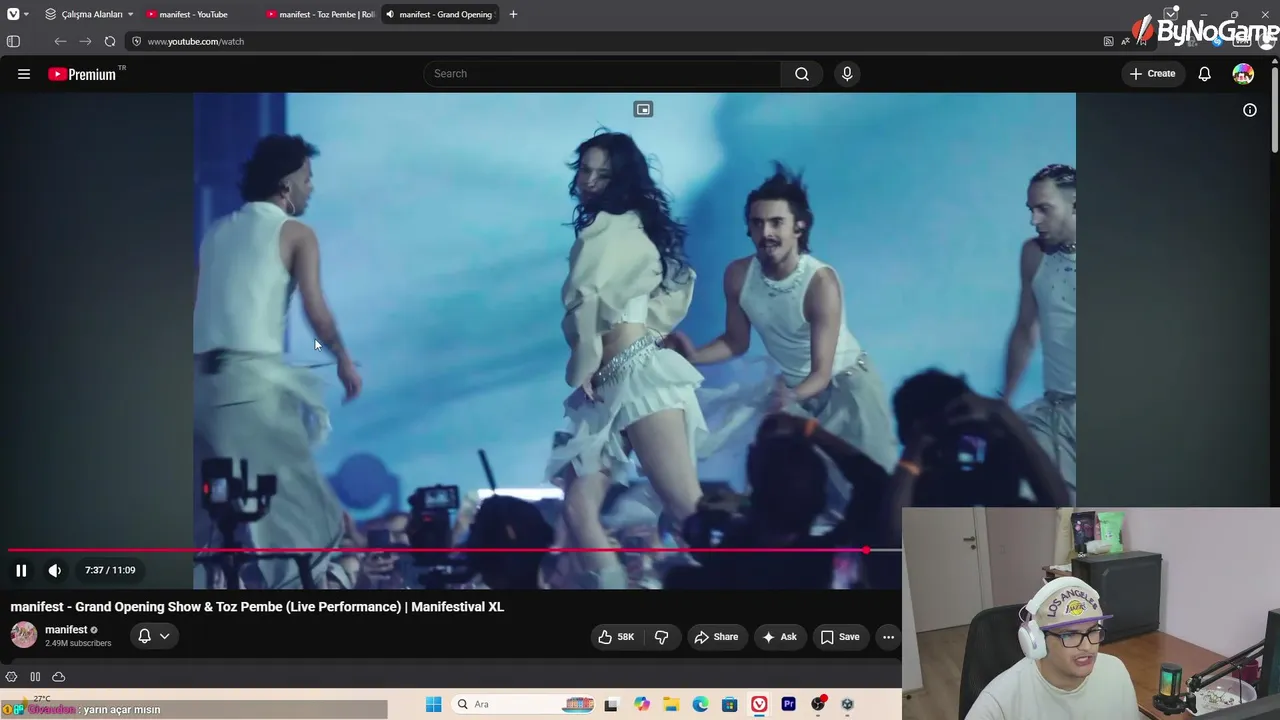The height and width of the screenshot is (720, 1280).
Task: Mute the video volume
Action: coord(55,570)
